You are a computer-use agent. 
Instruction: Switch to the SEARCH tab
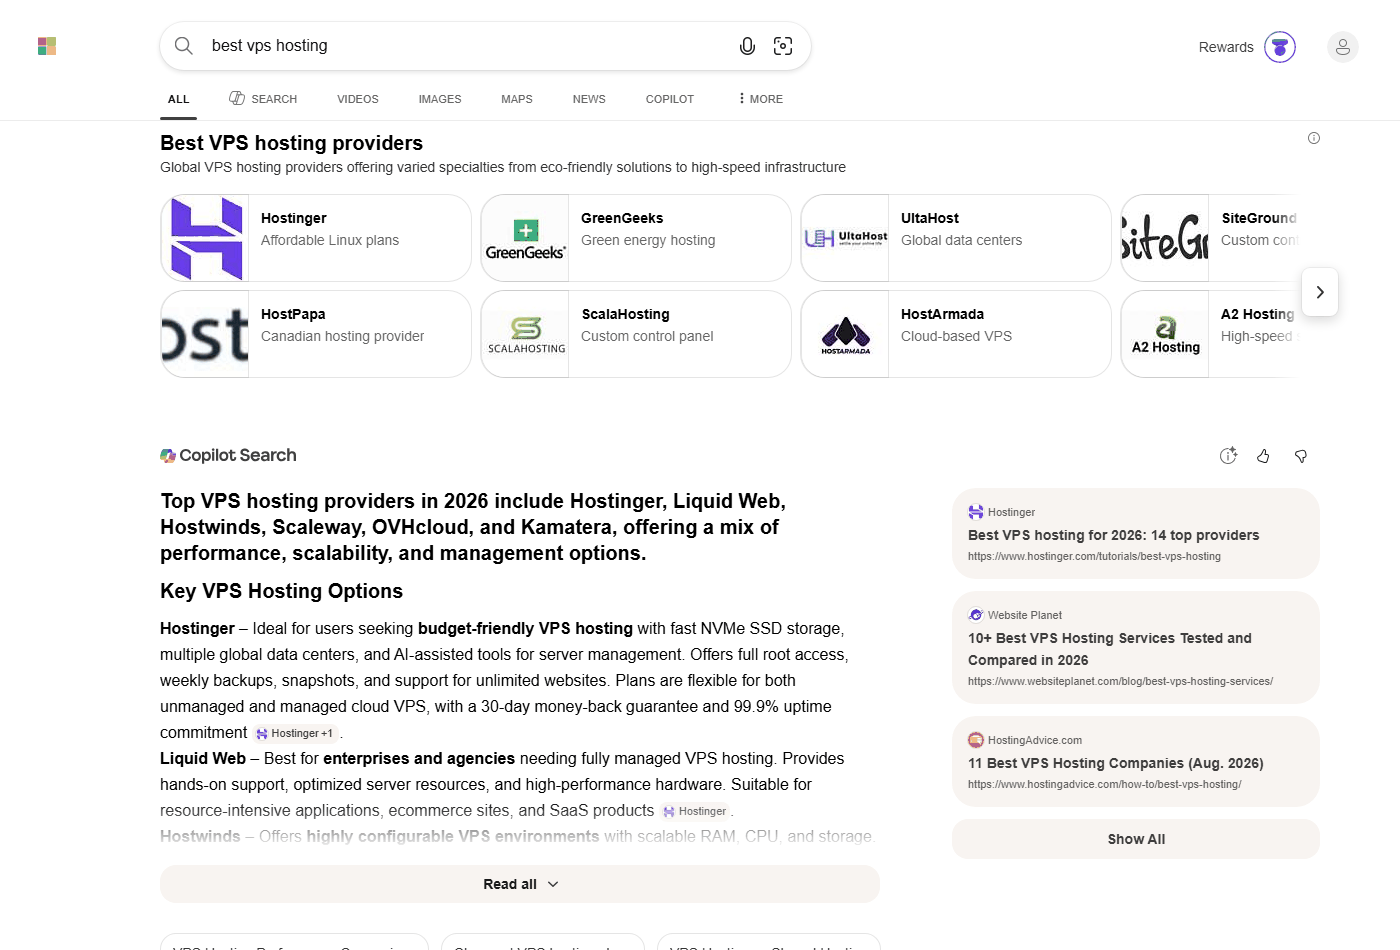pos(263,99)
